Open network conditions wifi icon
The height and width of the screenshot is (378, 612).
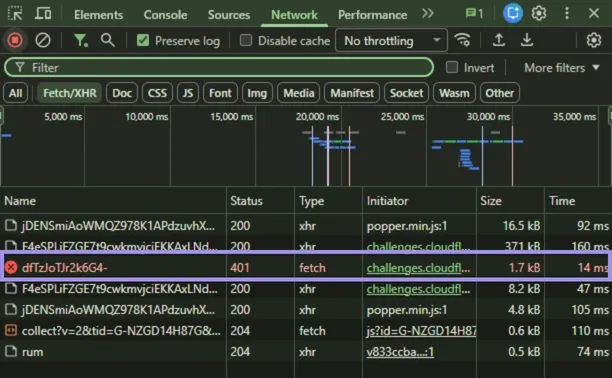(x=463, y=40)
